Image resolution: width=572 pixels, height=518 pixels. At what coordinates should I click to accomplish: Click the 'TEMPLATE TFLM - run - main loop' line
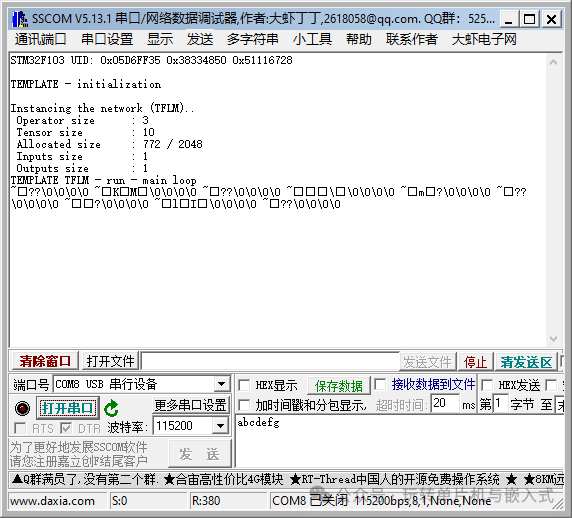(104, 180)
